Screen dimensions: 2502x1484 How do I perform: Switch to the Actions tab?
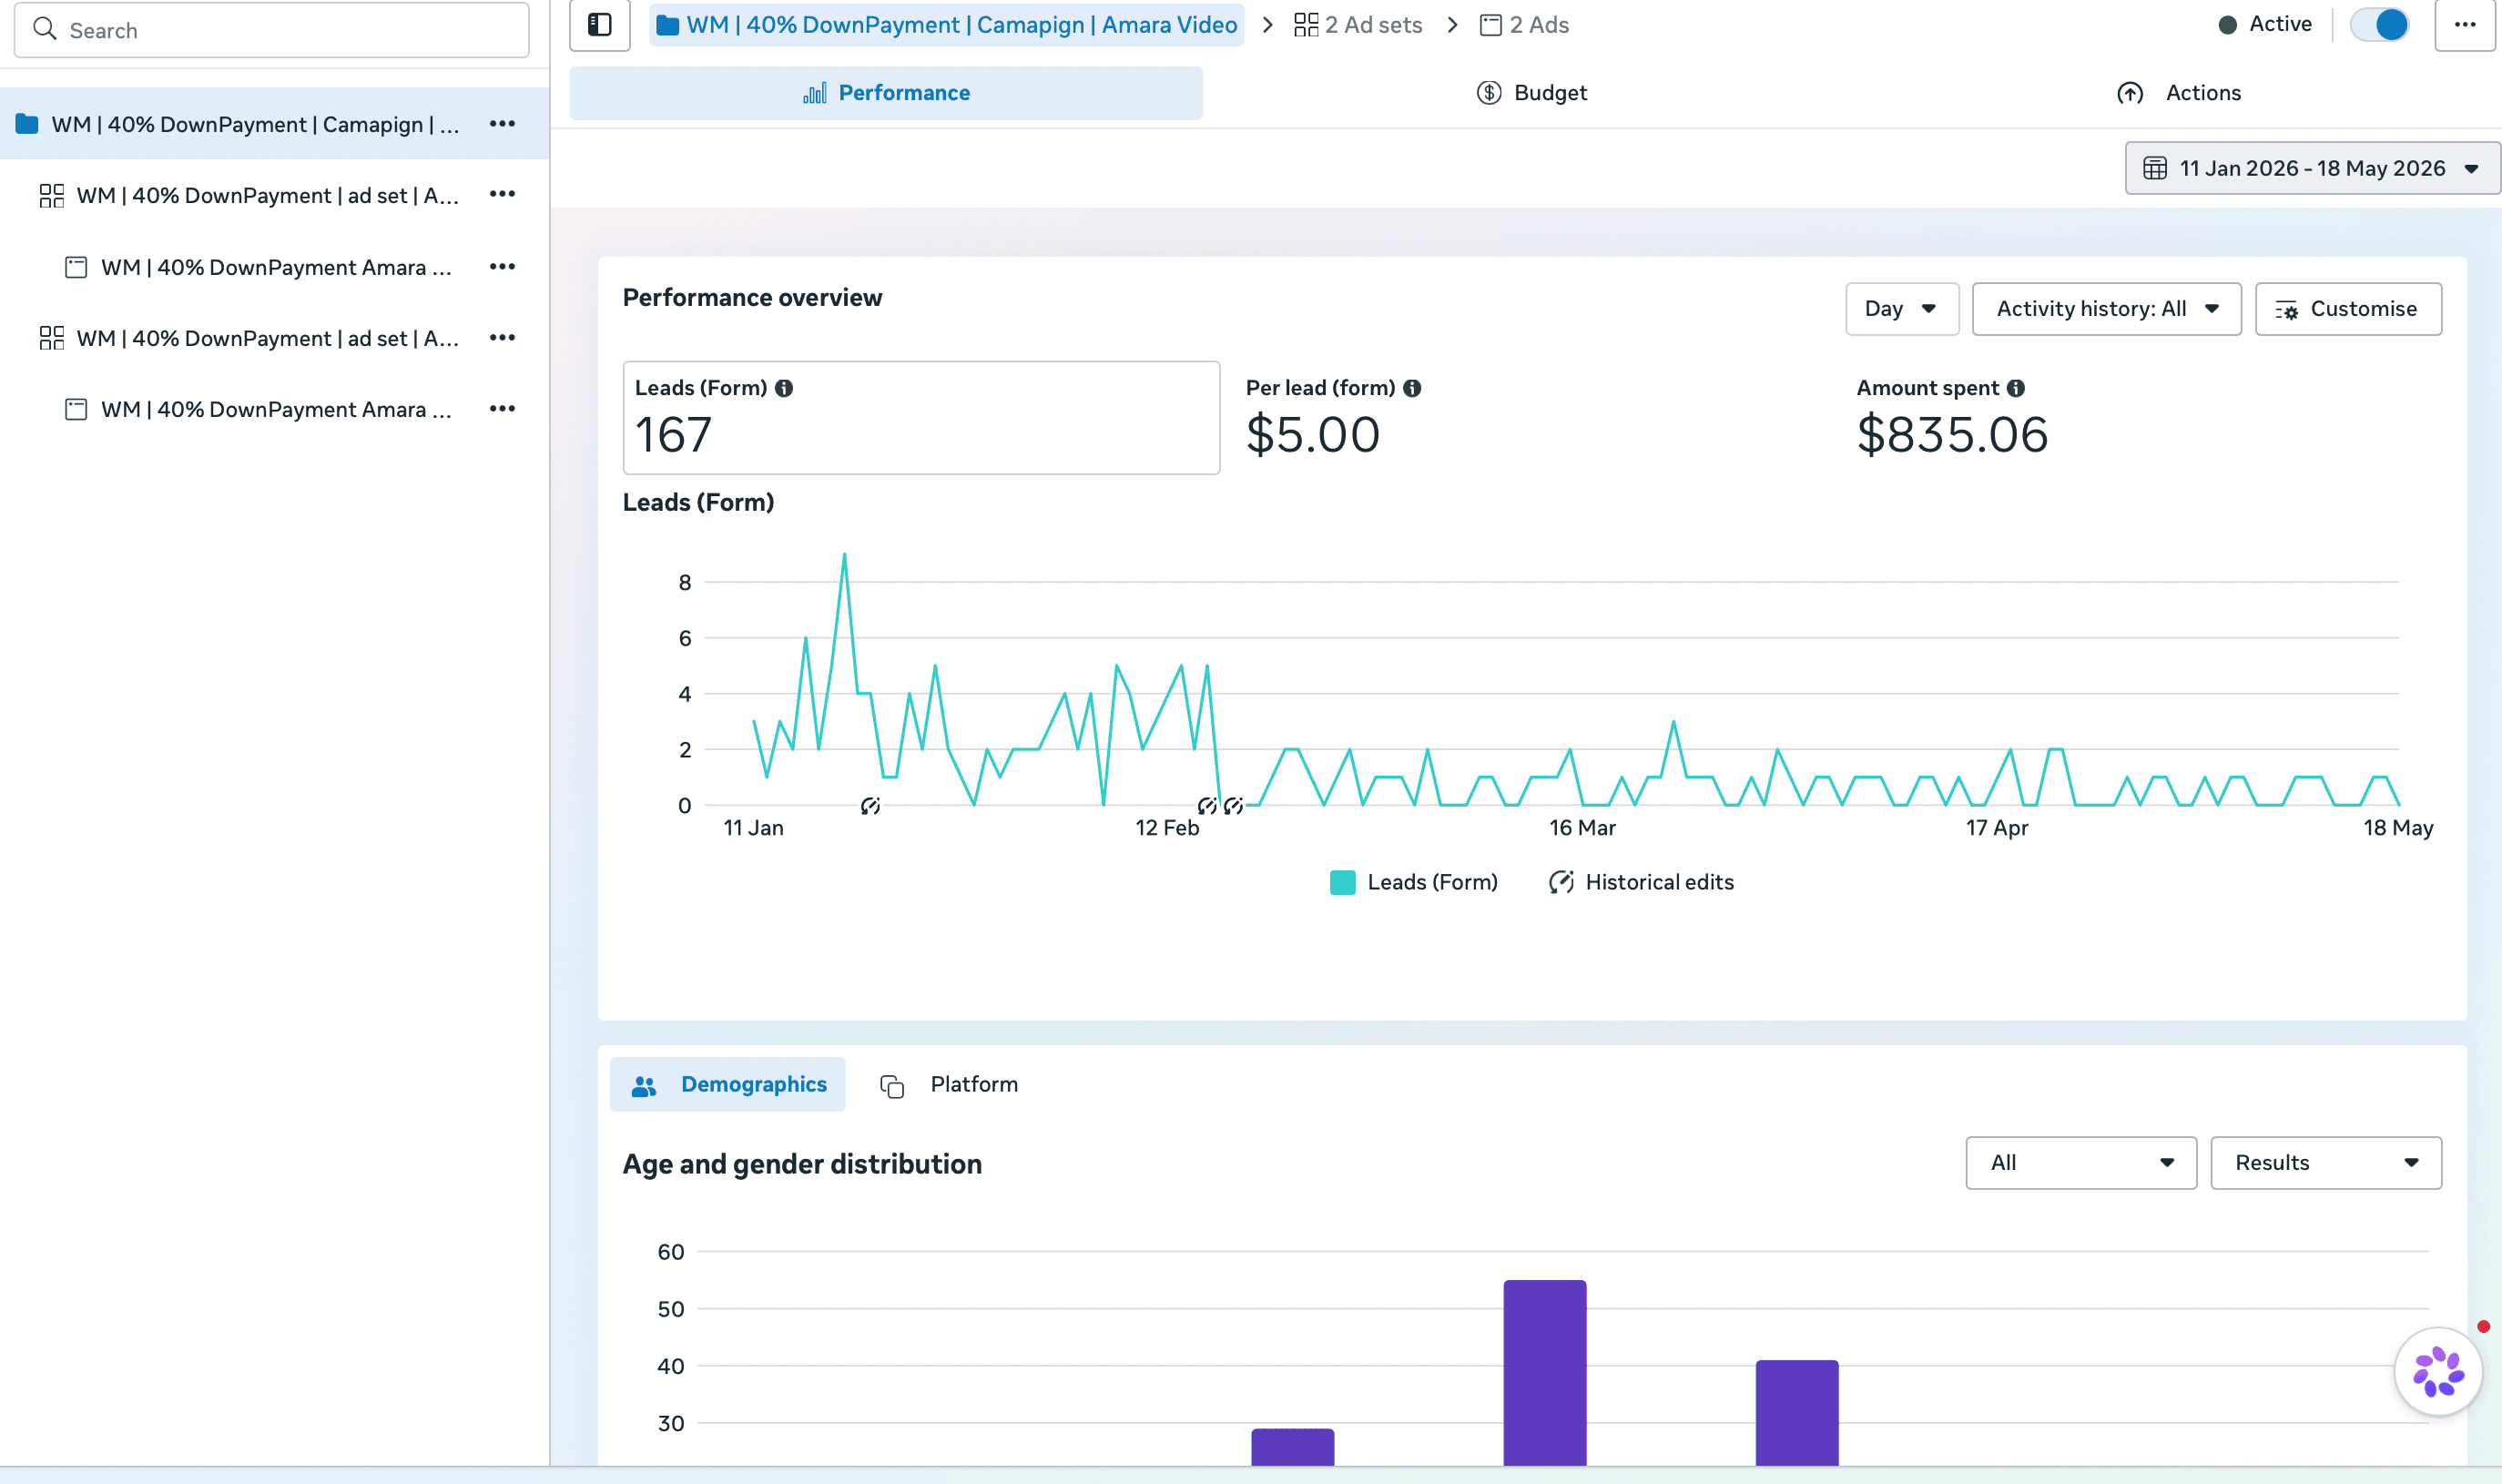coord(2179,93)
